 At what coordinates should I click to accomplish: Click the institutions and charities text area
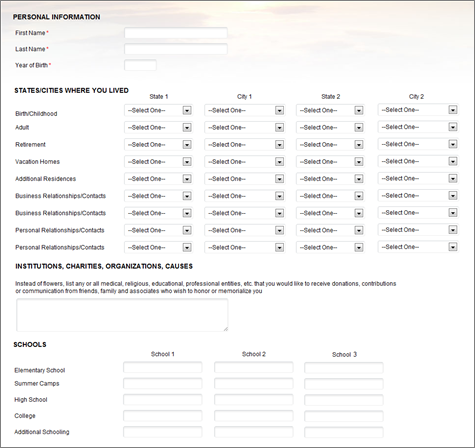click(122, 315)
